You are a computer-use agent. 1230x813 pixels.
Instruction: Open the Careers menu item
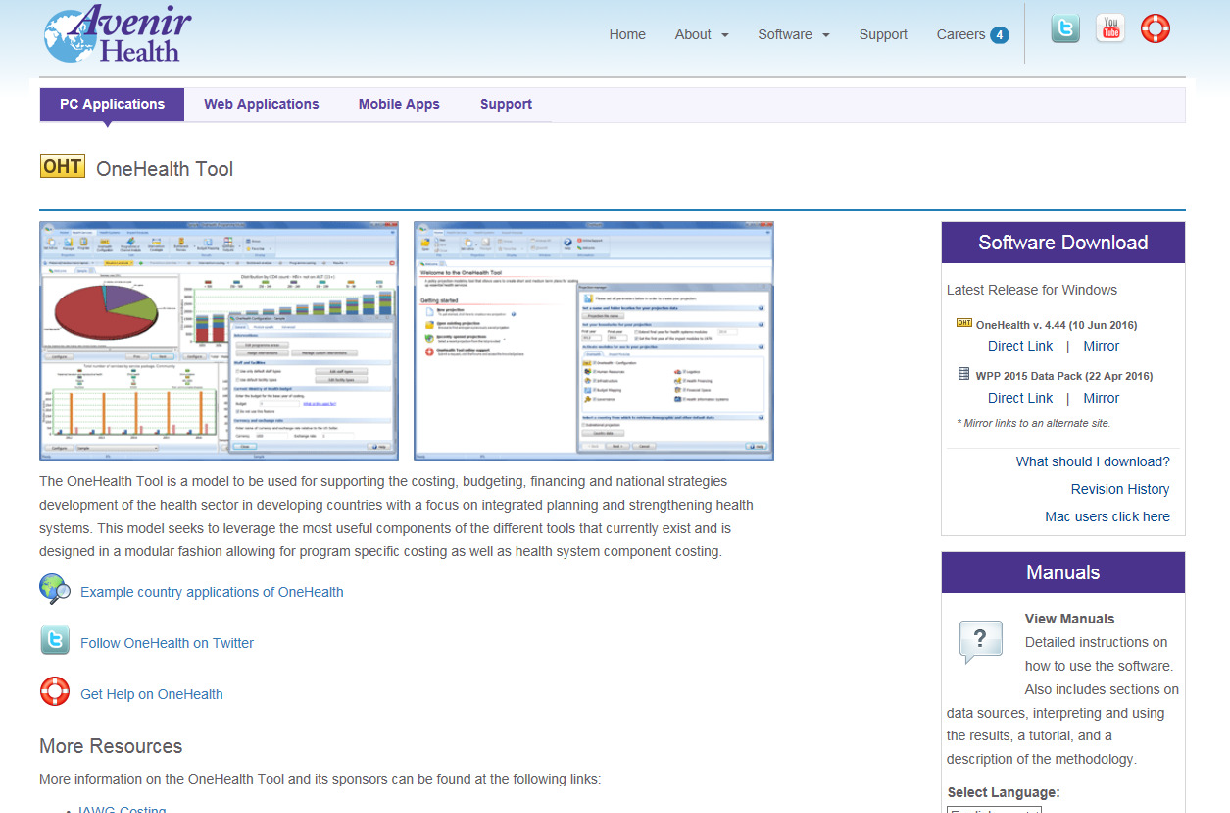click(x=971, y=34)
